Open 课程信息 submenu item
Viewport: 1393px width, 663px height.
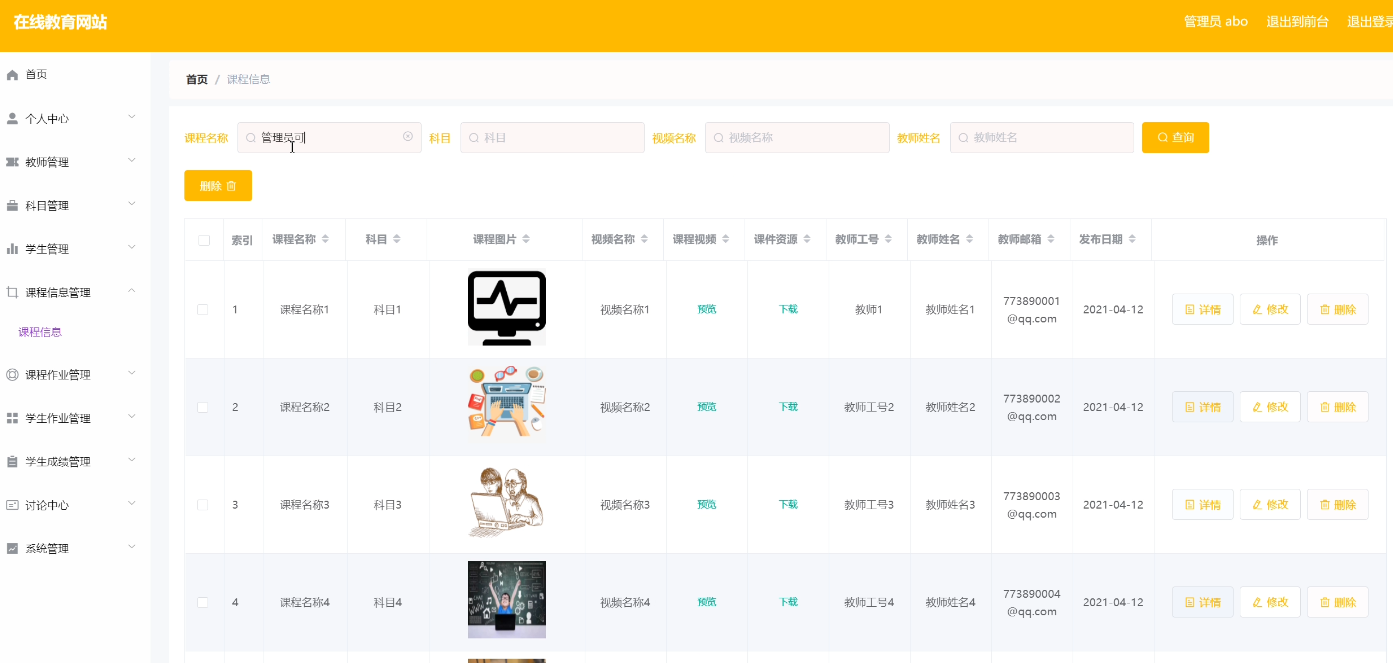click(40, 332)
